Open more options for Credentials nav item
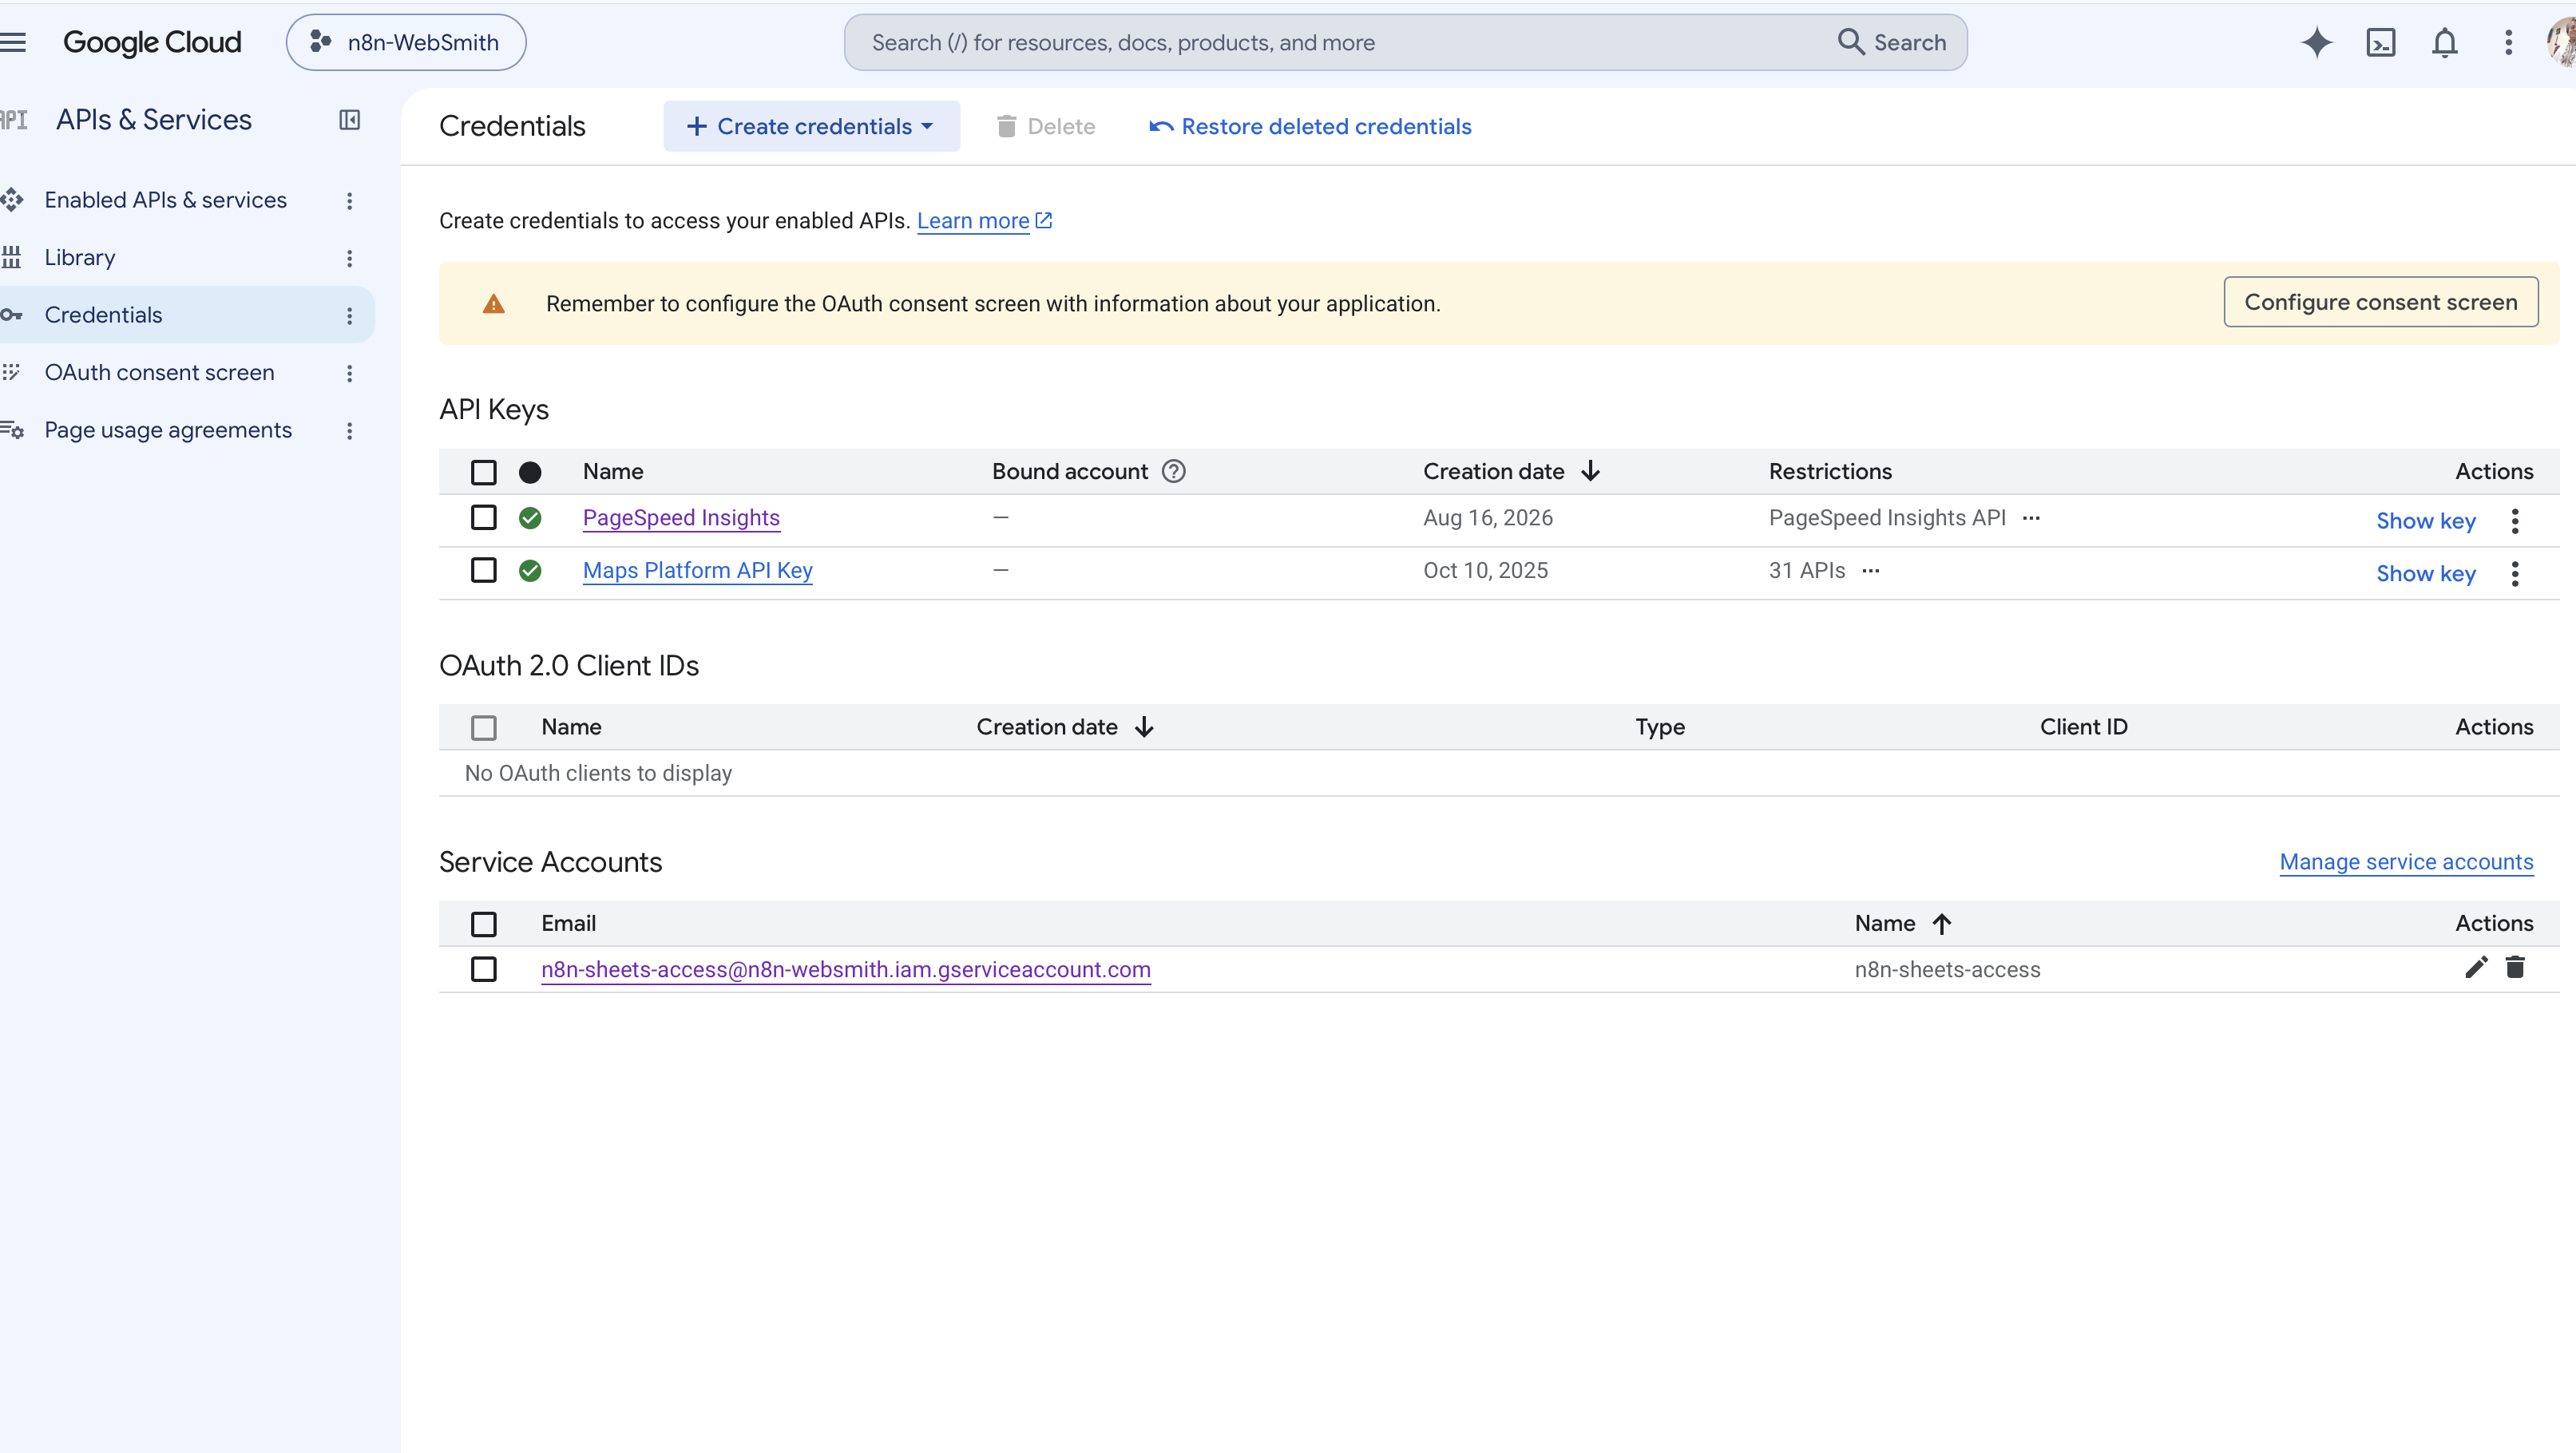 [x=349, y=316]
